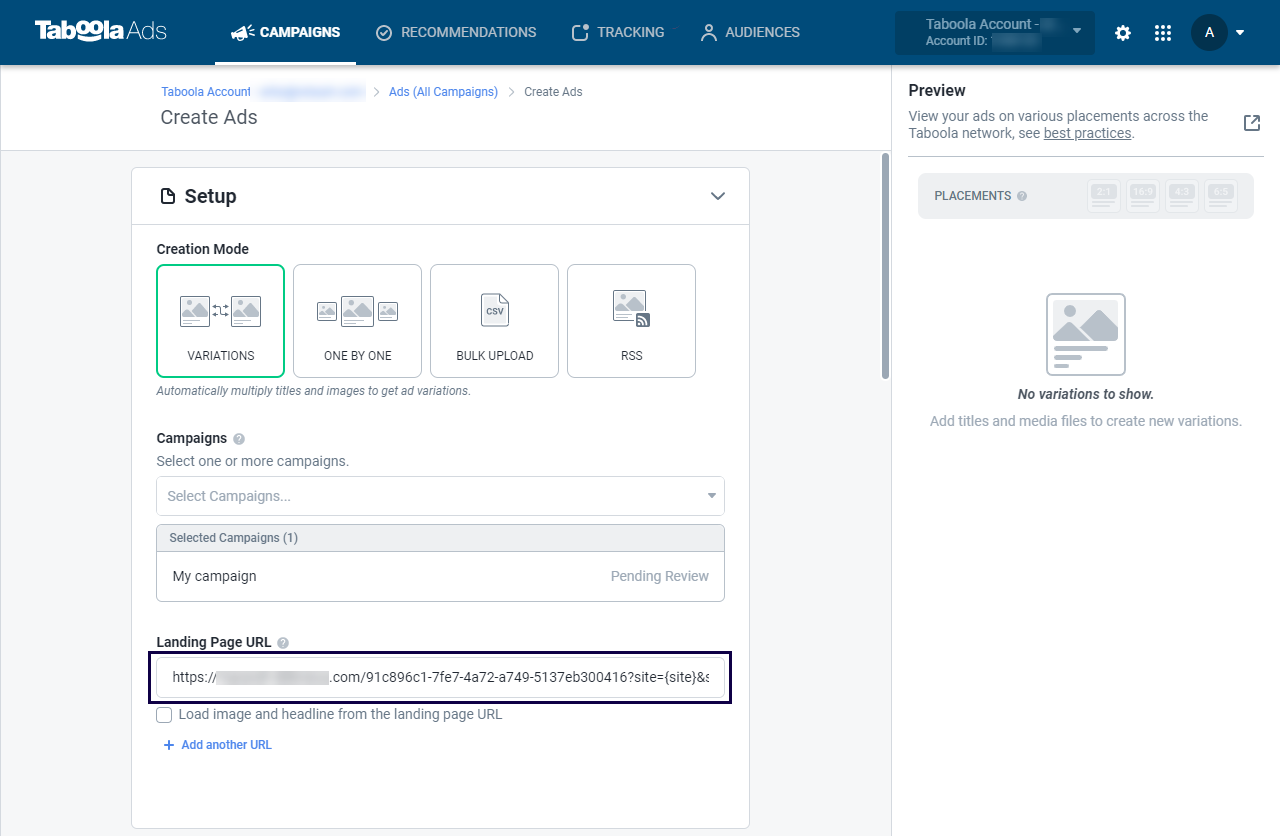
Task: Select the 2:1 placement preview icon
Action: [1104, 196]
